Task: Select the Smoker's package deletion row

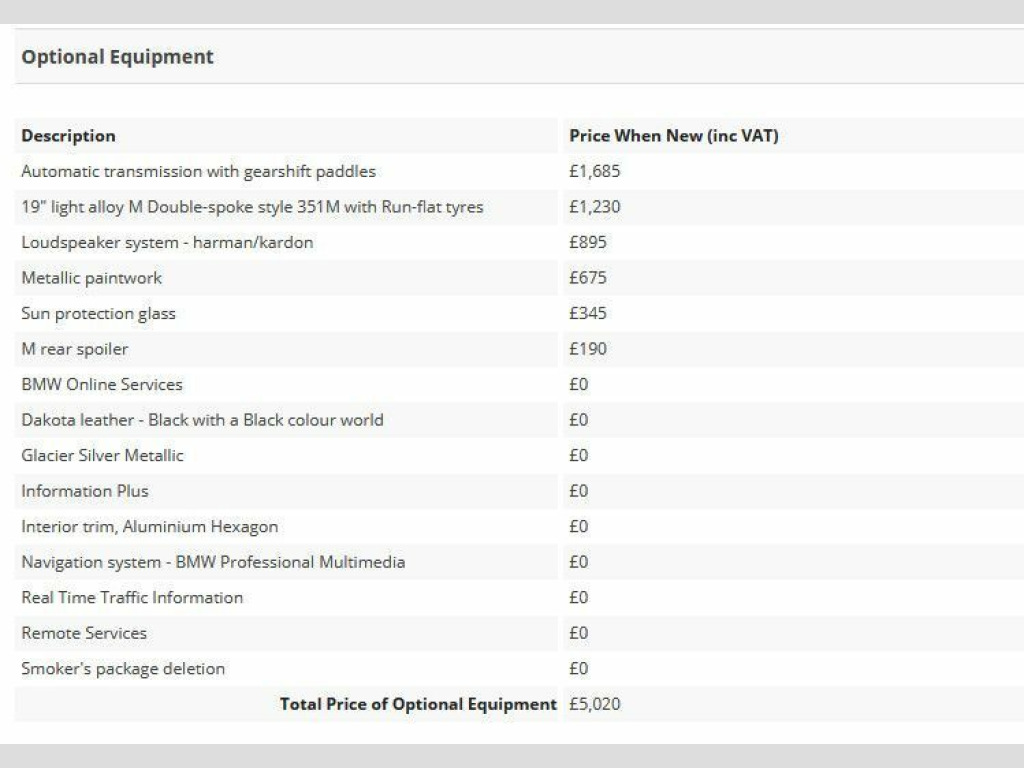Action: tap(123, 668)
